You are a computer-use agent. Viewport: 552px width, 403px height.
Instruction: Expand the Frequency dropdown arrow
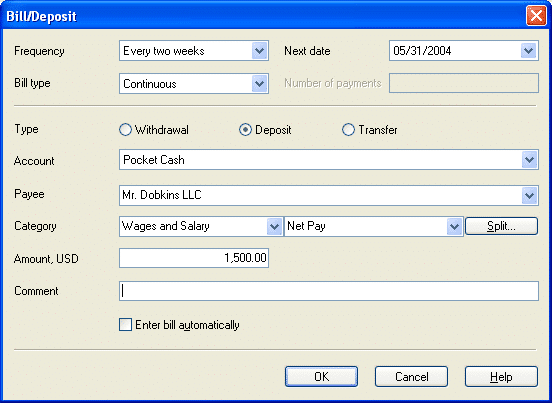[x=259, y=51]
